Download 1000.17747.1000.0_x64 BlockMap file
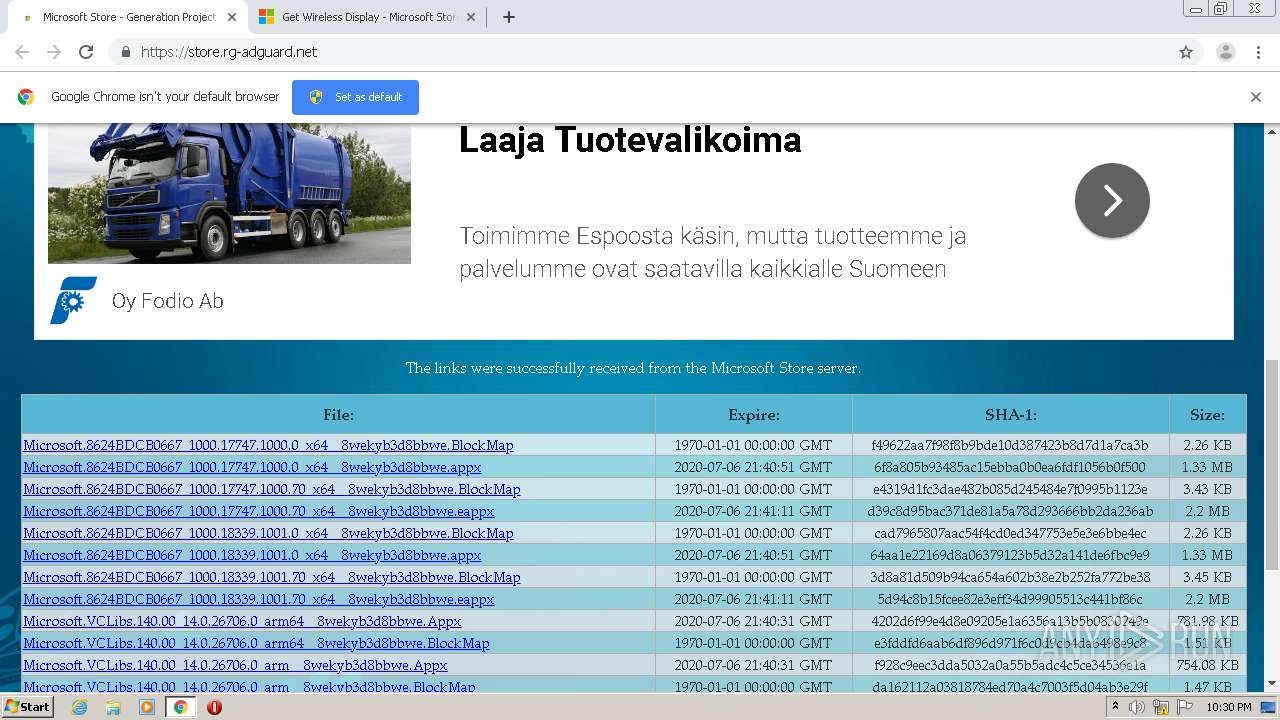The image size is (1280, 720). (268, 445)
